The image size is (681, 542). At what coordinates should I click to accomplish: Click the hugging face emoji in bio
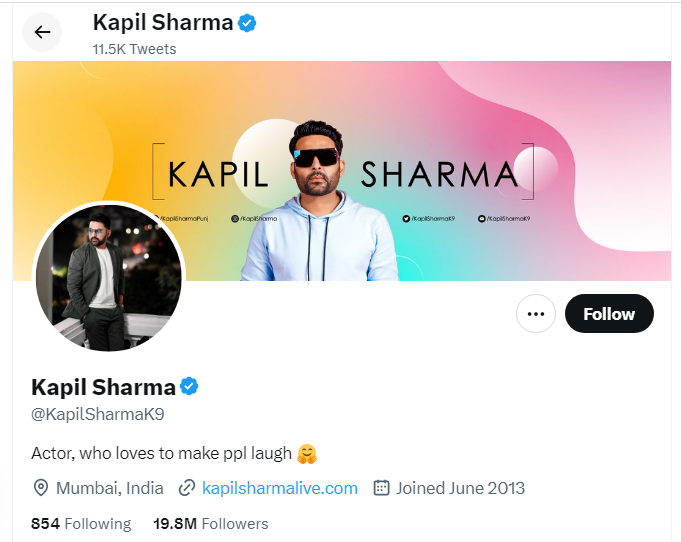coord(307,454)
